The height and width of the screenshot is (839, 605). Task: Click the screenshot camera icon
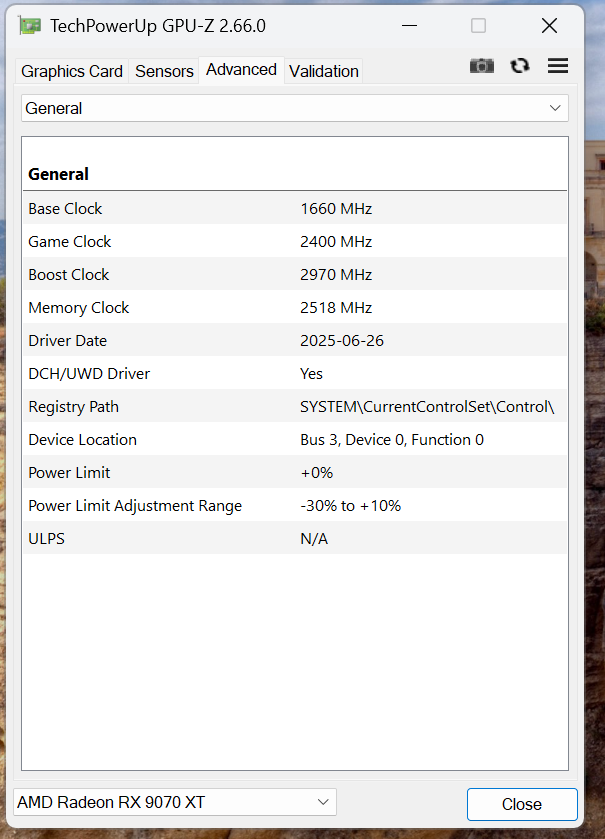(x=481, y=66)
